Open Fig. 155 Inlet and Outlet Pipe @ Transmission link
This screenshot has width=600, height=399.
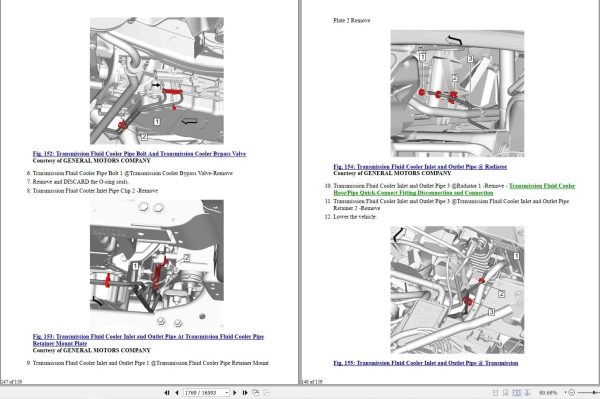pyautogui.click(x=426, y=363)
